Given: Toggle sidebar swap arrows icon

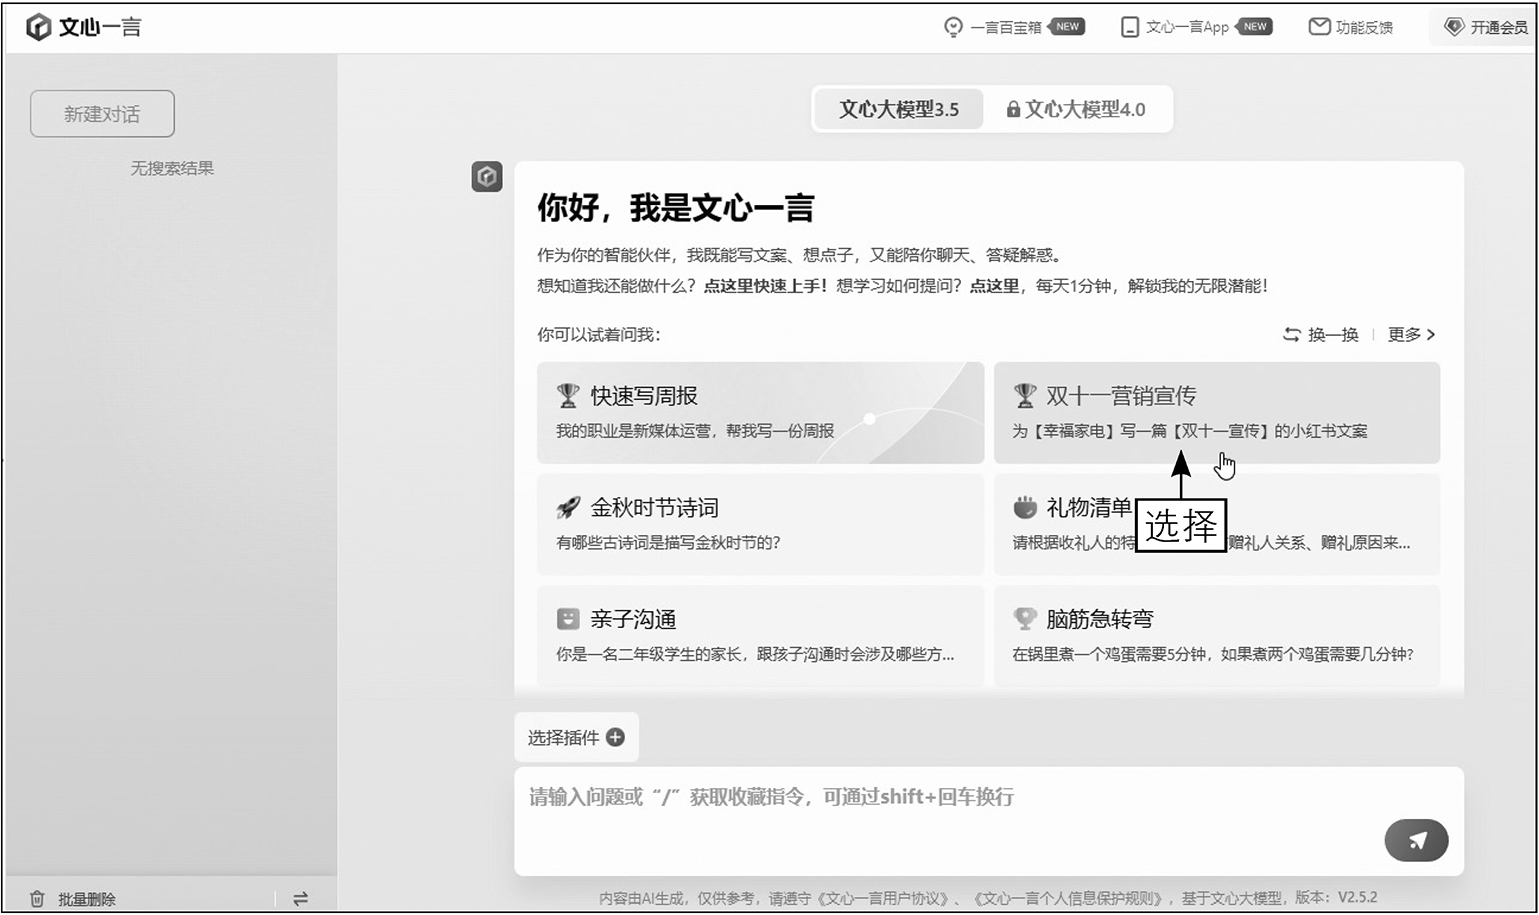Looking at the screenshot, I should coord(300,899).
